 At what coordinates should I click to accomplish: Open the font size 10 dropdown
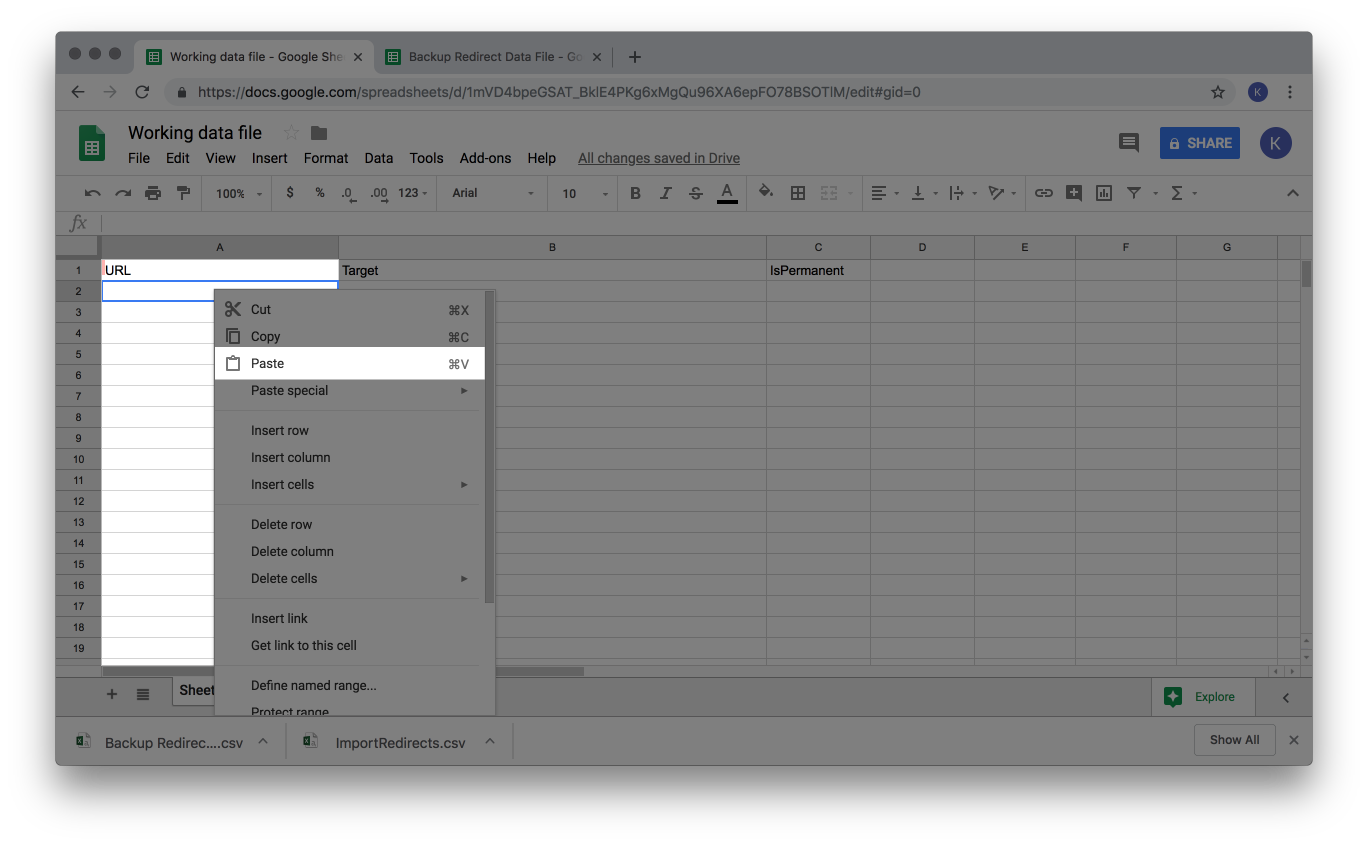pos(585,193)
